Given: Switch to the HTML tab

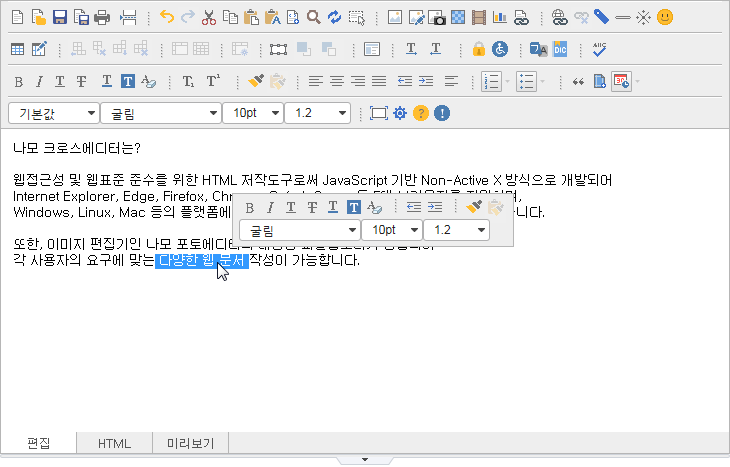Looking at the screenshot, I should [x=115, y=443].
